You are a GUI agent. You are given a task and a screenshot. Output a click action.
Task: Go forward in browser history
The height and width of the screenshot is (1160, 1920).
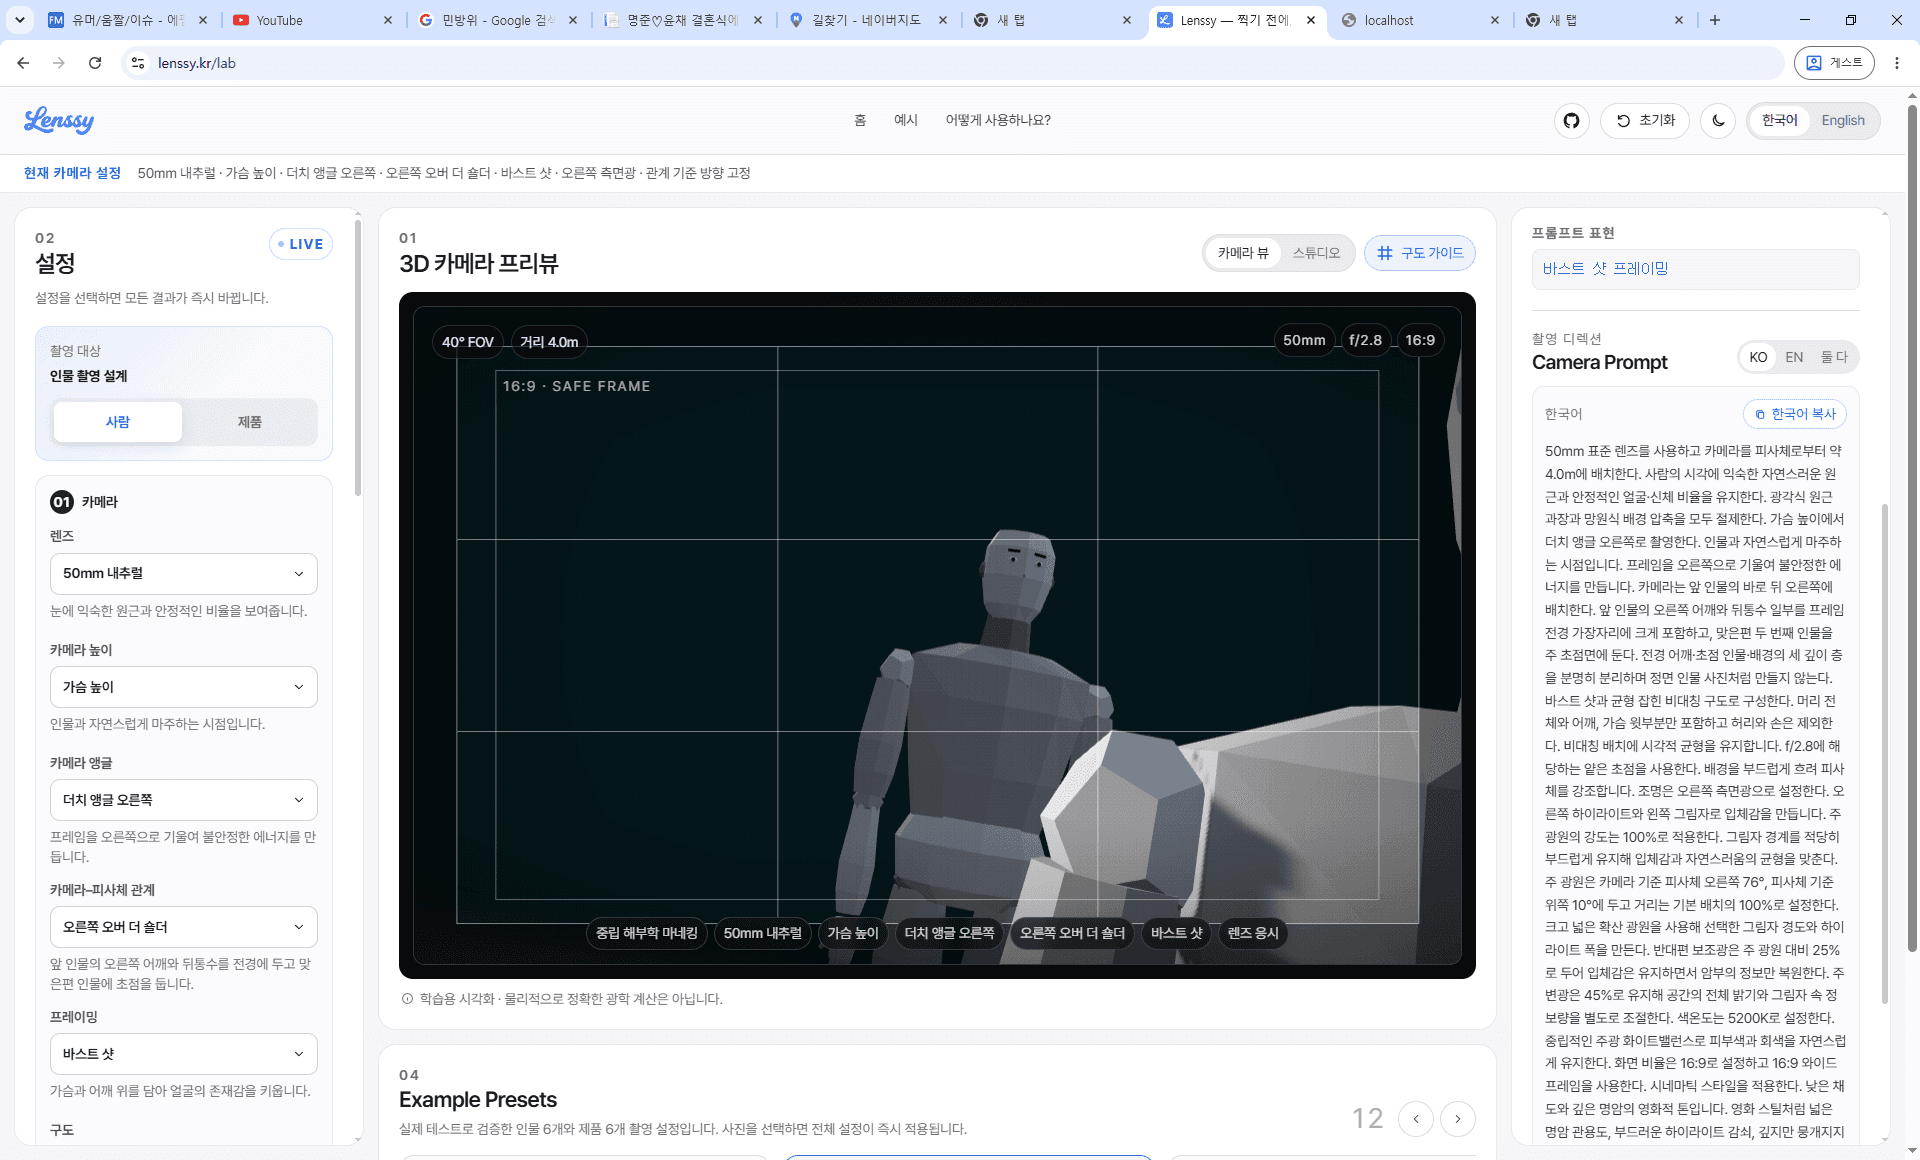tap(59, 63)
